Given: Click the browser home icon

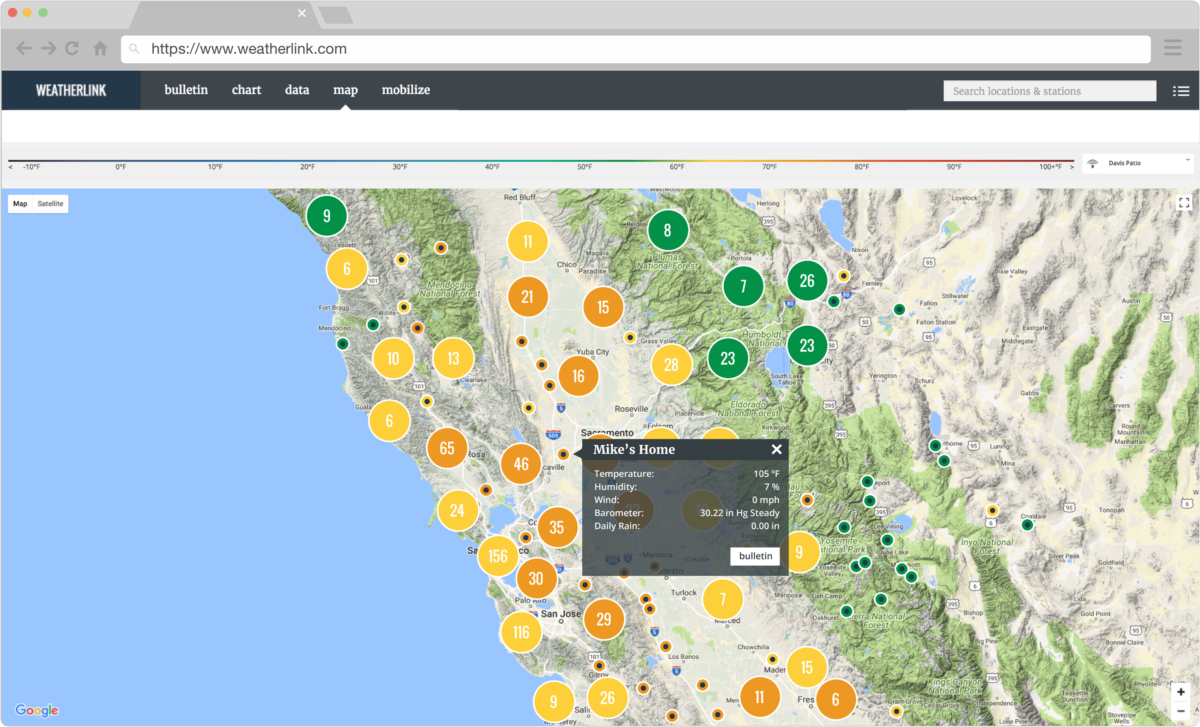Looking at the screenshot, I should 99,48.
